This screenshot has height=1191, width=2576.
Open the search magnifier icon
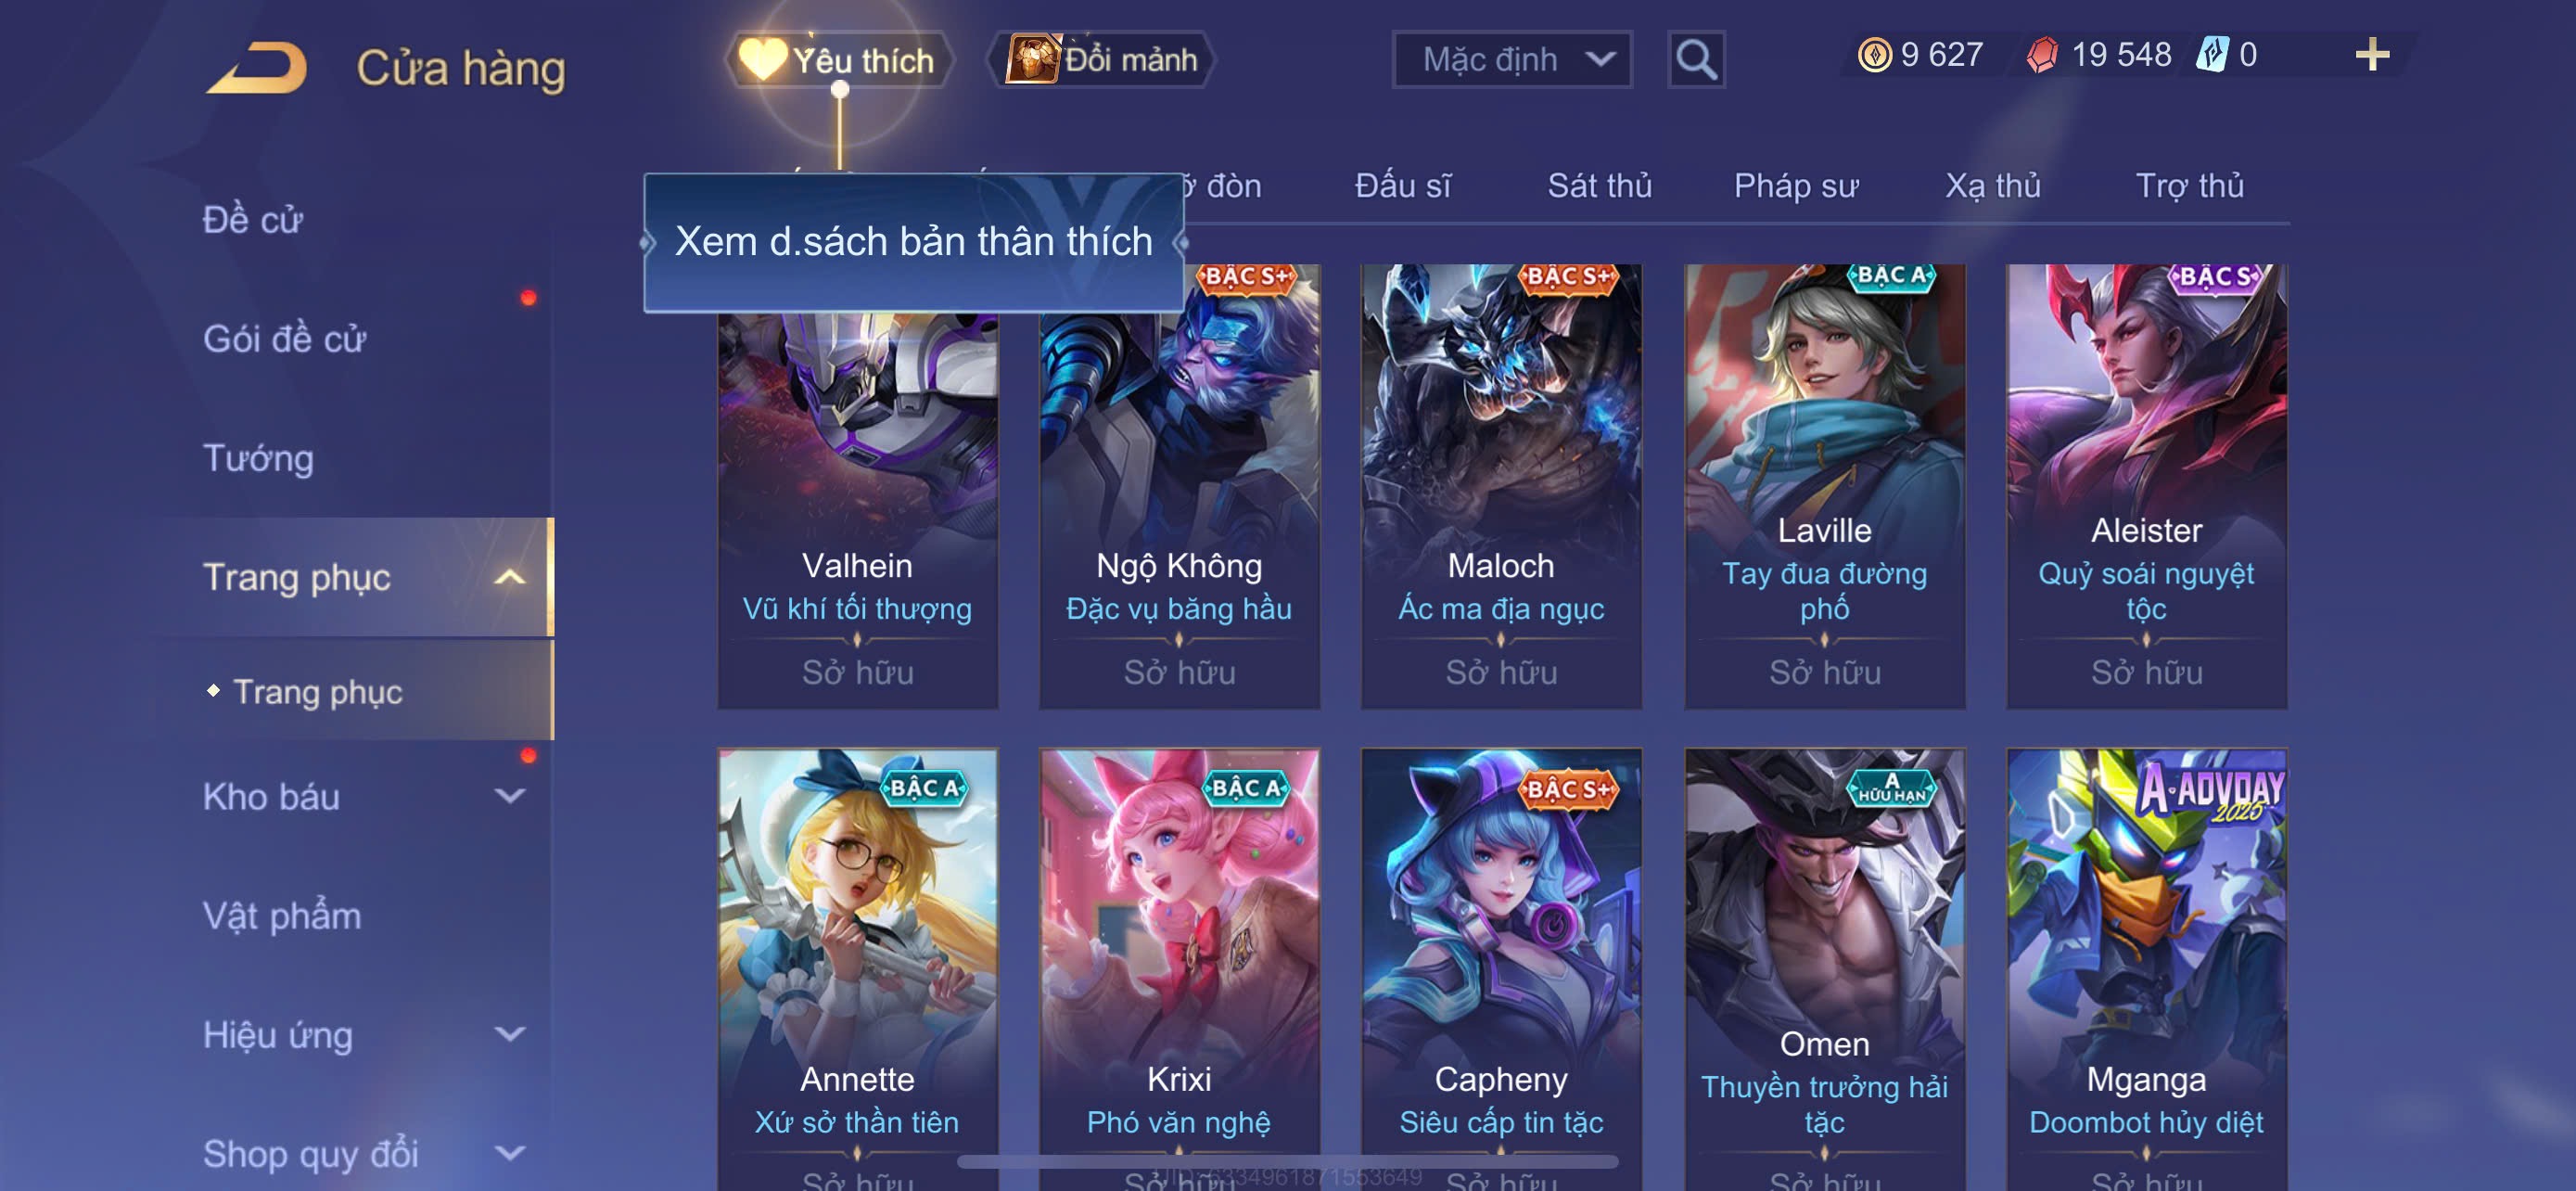tap(1696, 60)
